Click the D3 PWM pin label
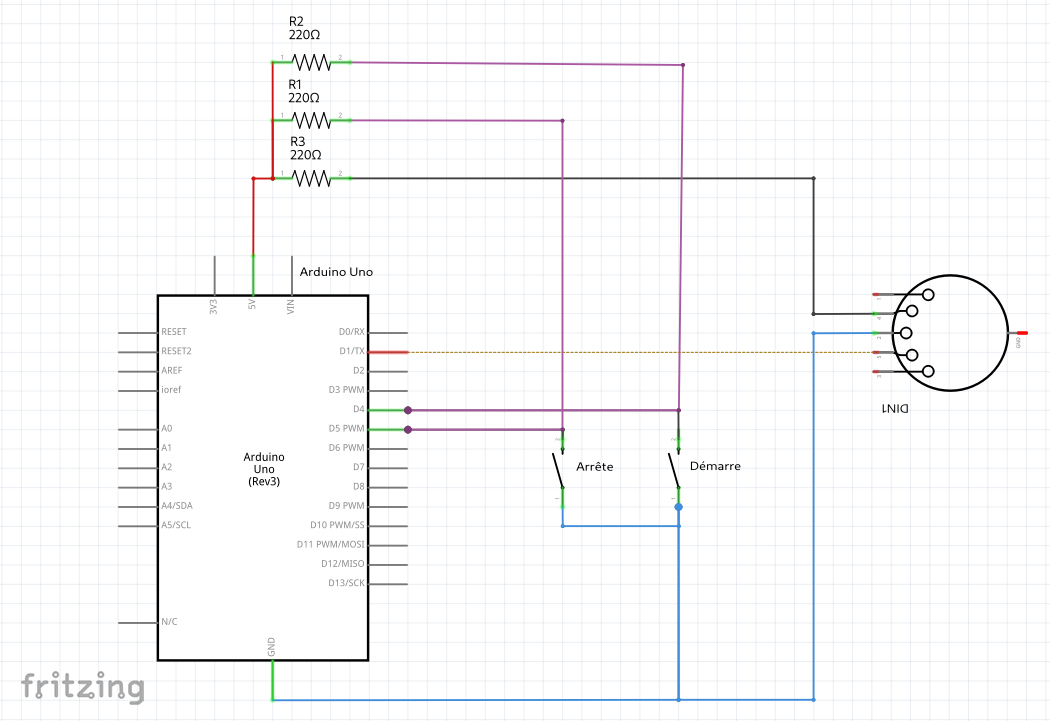This screenshot has height=721, width=1050. point(347,390)
